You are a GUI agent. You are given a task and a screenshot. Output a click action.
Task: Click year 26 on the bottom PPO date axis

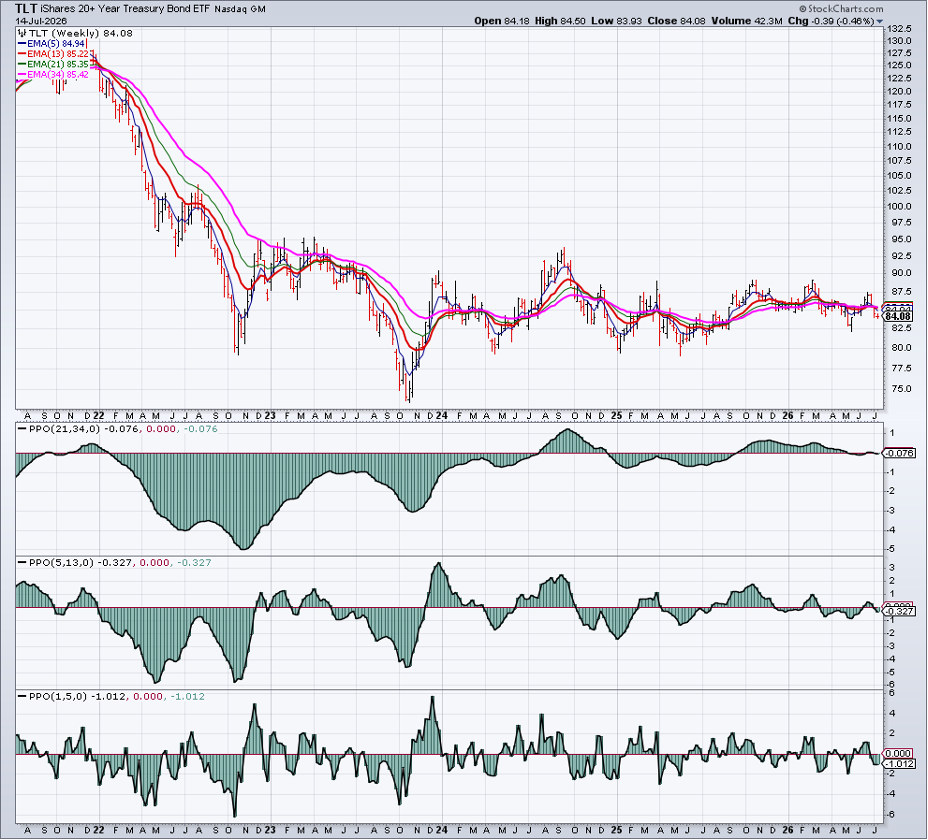(788, 830)
